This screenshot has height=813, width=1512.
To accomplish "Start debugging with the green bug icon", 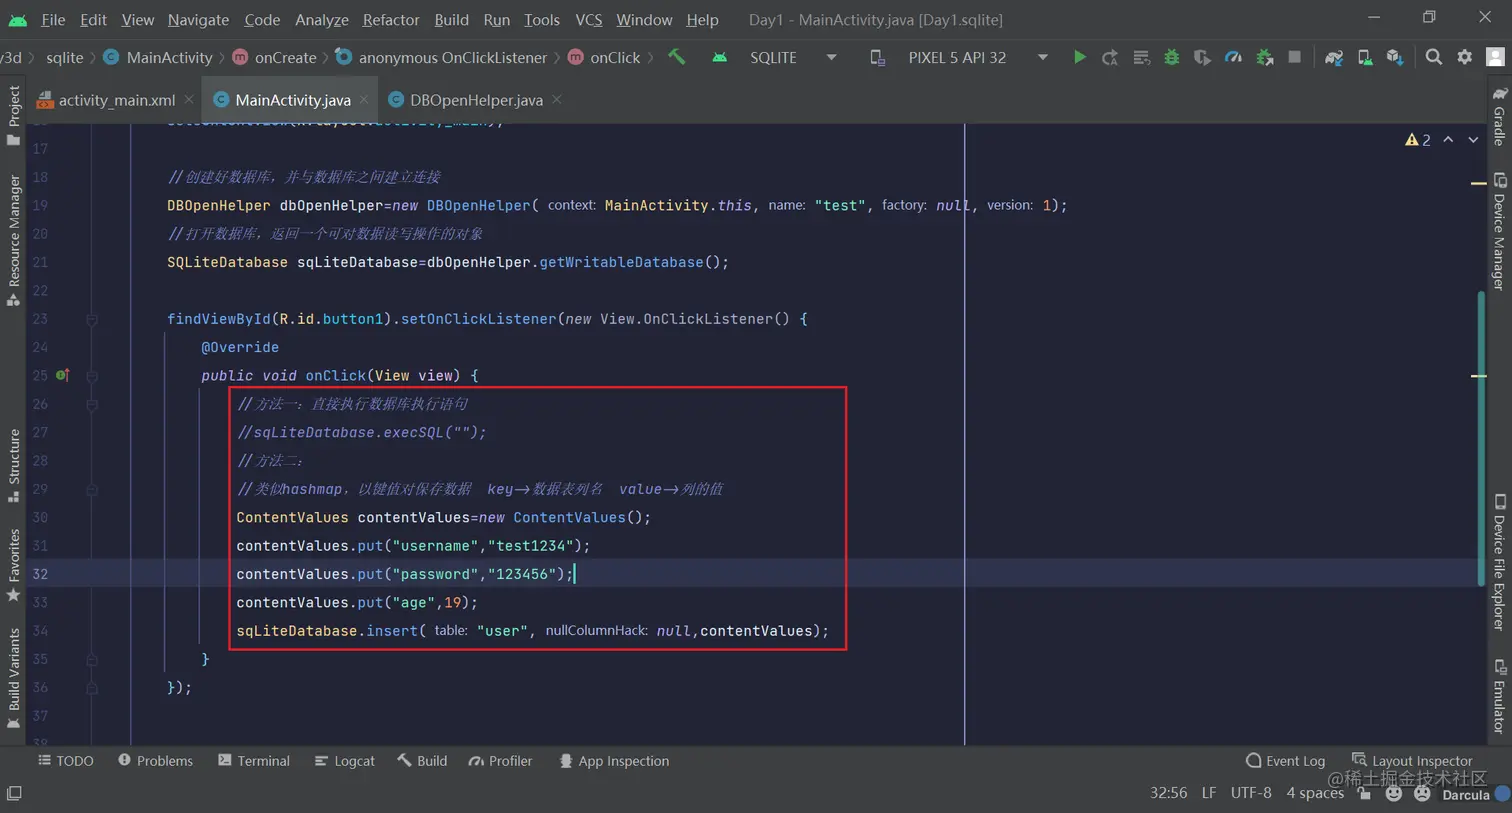I will (x=1172, y=57).
